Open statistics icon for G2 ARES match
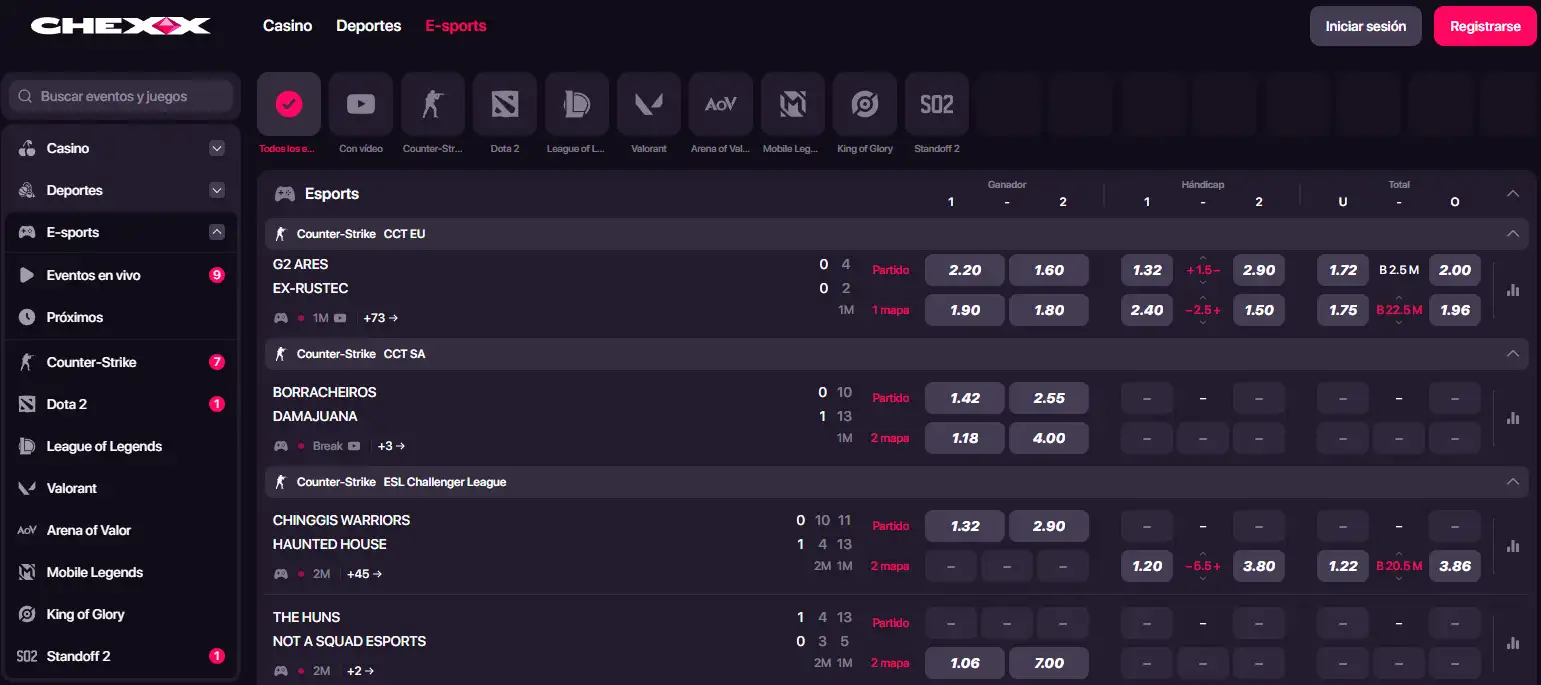Image resolution: width=1541 pixels, height=685 pixels. 1513,290
